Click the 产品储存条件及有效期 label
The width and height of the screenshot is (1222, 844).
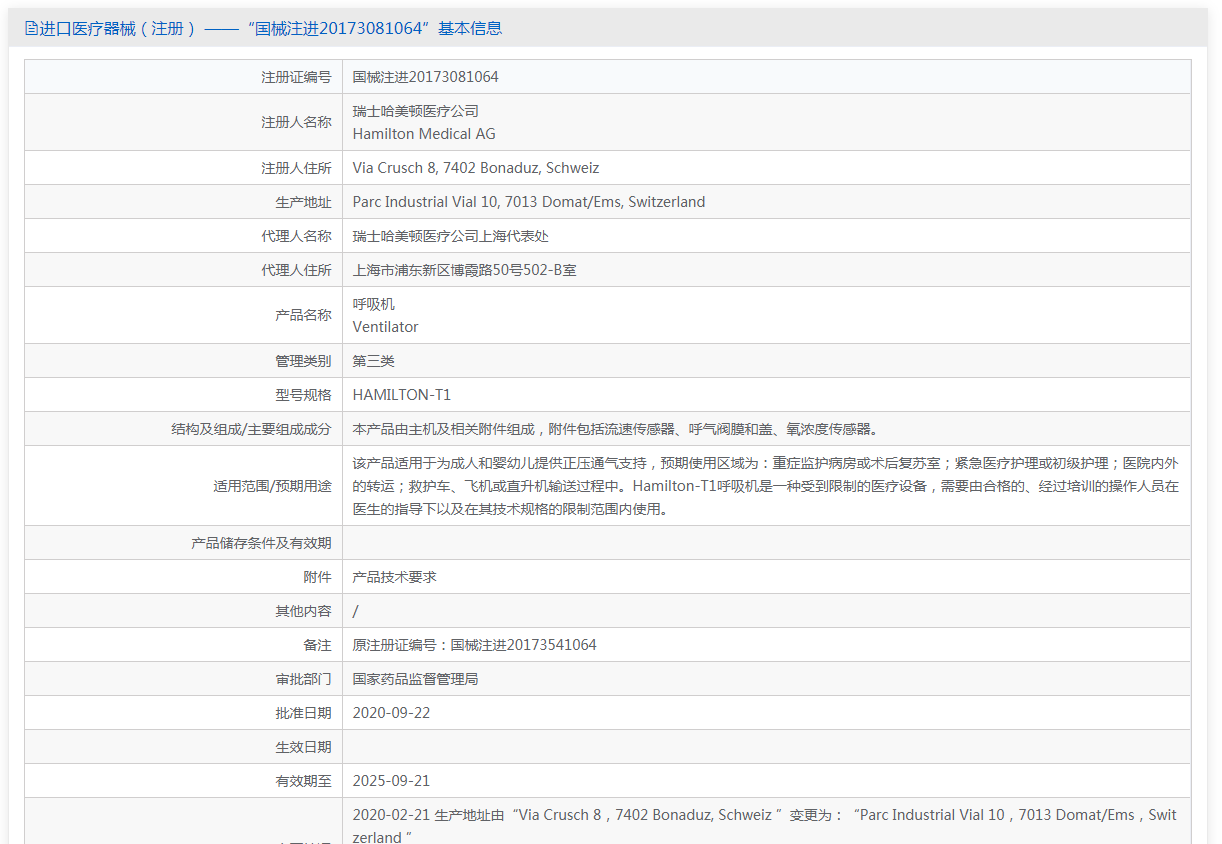coord(261,543)
